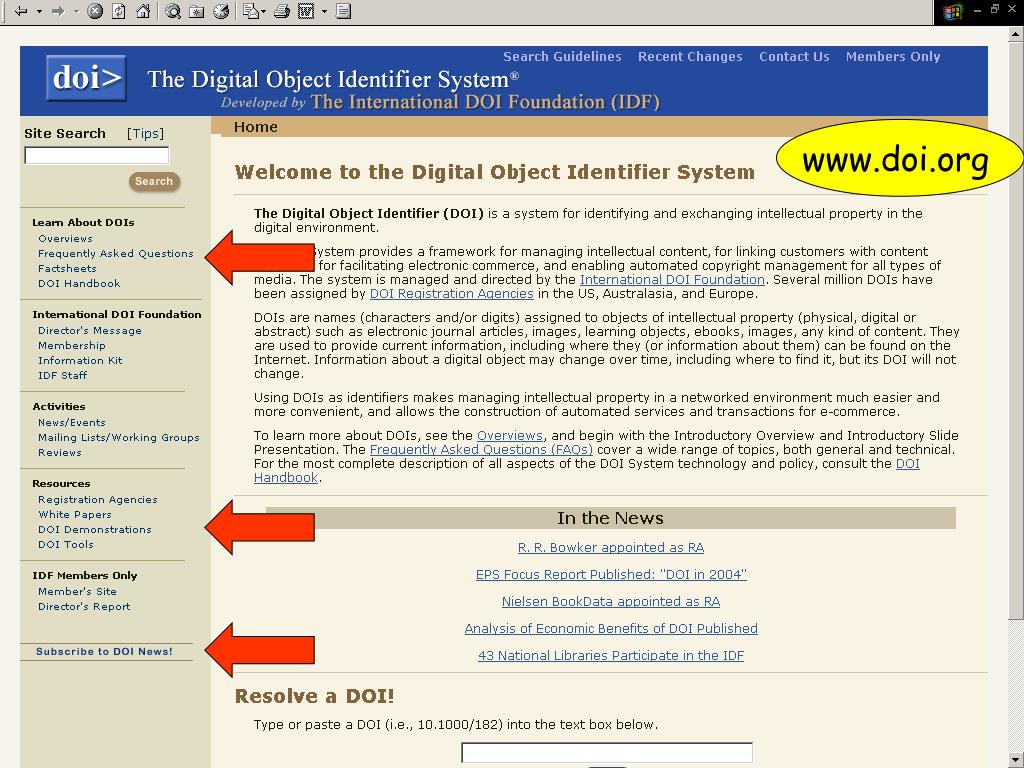Open Mailing Lists/Working Groups link
Screen dimensions: 1024x768
pos(118,438)
